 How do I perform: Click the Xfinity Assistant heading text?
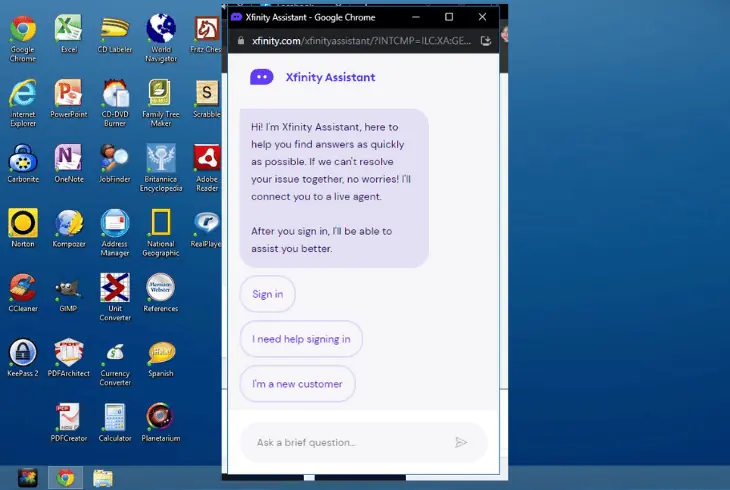[x=330, y=77]
